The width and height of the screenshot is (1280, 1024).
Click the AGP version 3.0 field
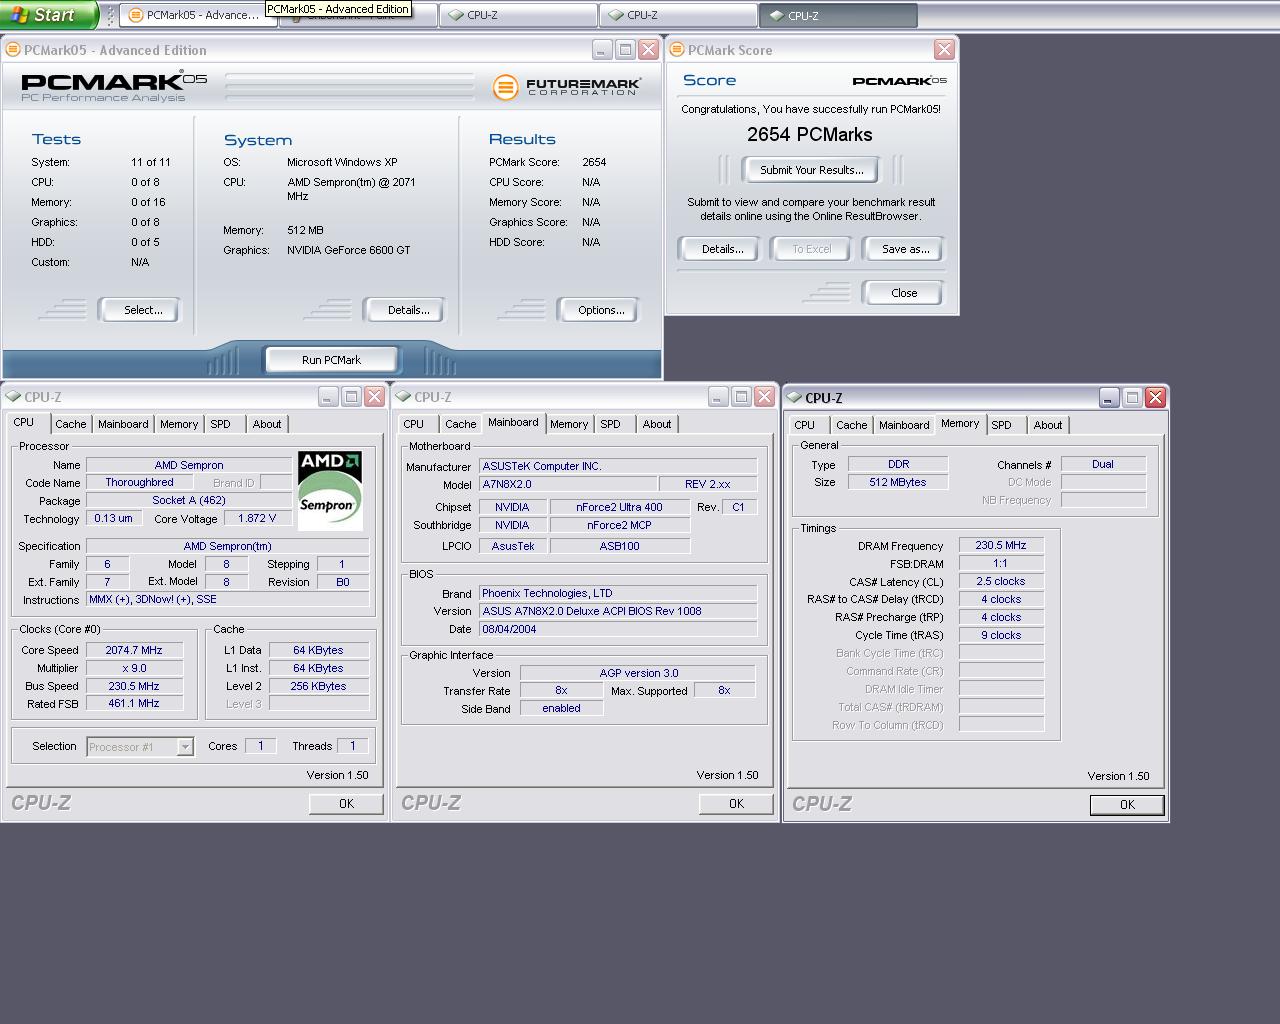(x=638, y=673)
